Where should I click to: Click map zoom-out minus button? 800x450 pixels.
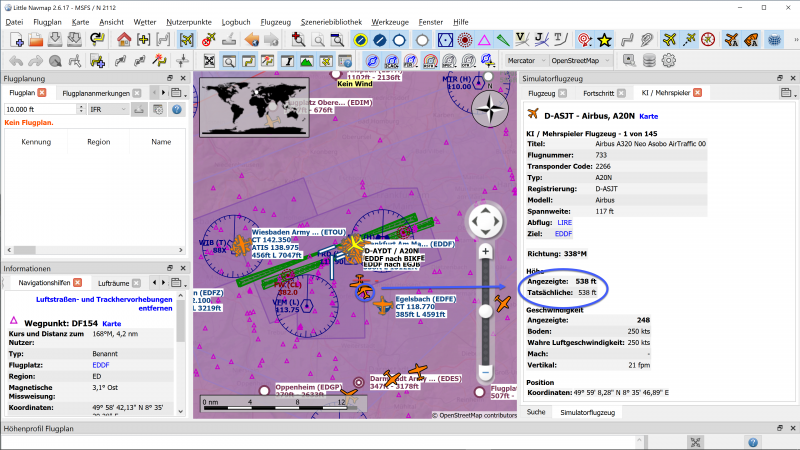[x=485, y=372]
